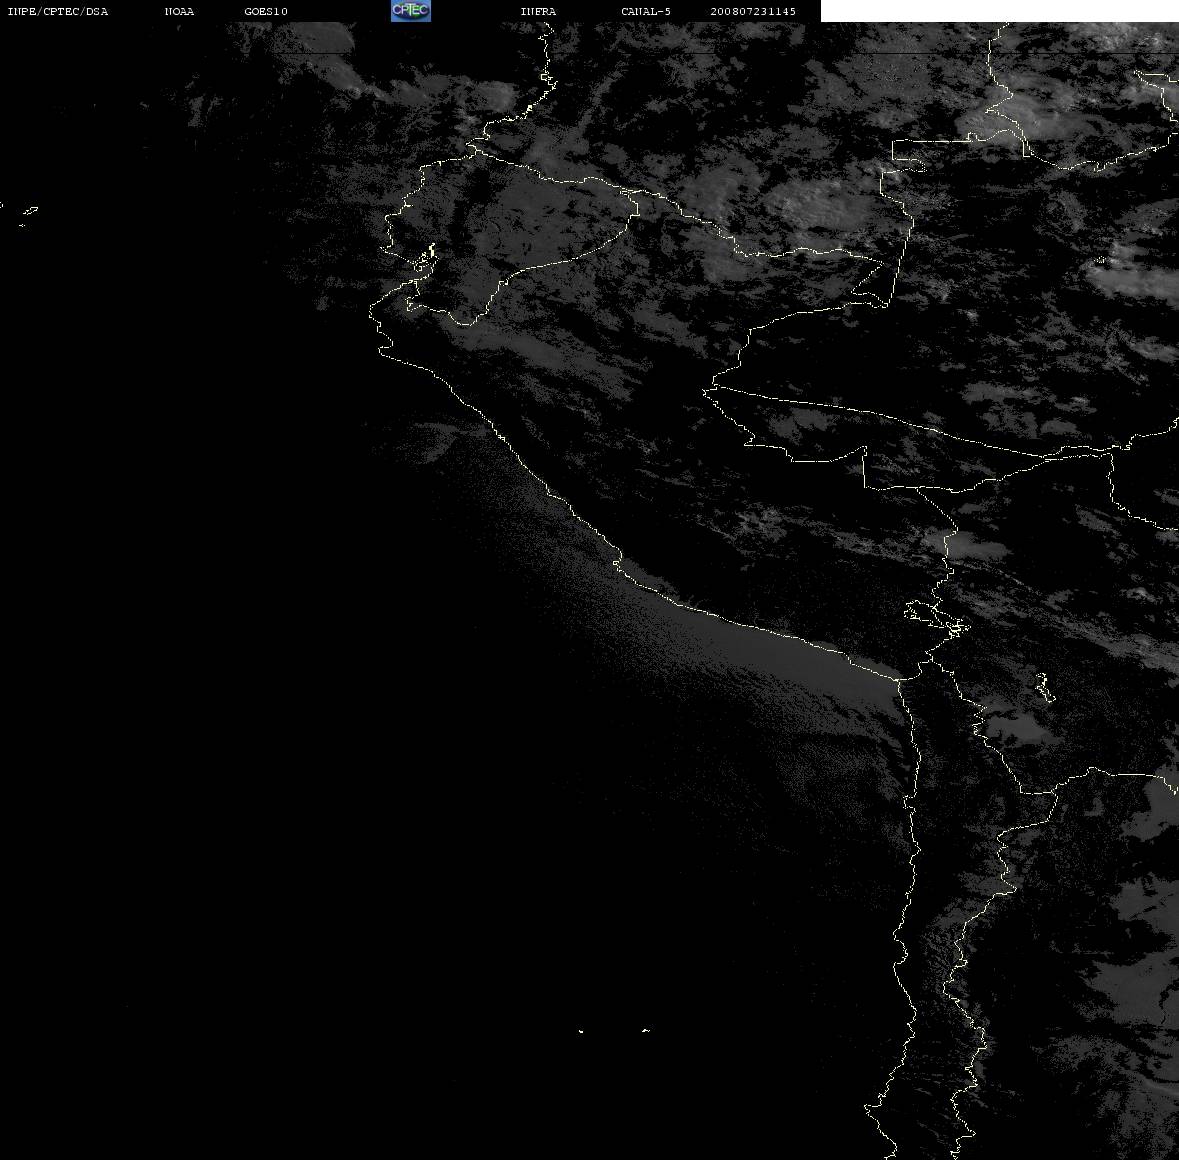
Task: Click the 200807231145 timestamp
Action: pos(753,11)
